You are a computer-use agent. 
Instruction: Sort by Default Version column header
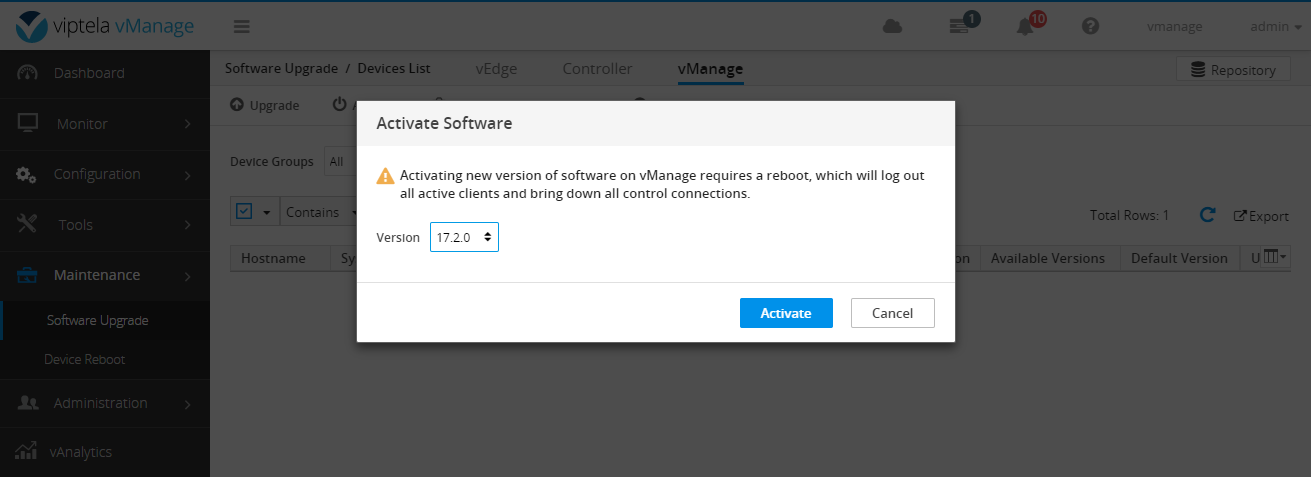[x=1179, y=258]
